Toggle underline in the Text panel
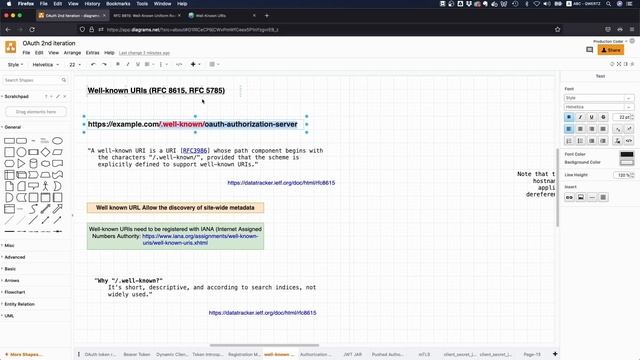640x360 pixels. (592, 117)
